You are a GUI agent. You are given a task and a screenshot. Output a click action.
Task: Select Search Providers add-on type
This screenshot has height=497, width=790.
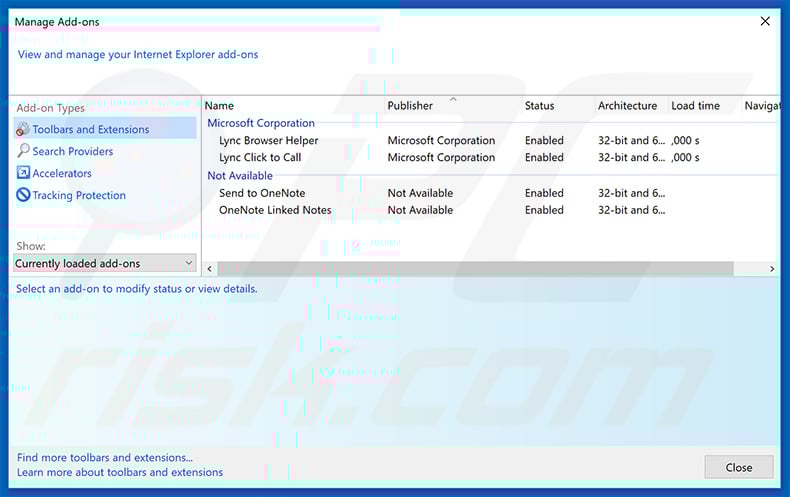(x=73, y=151)
